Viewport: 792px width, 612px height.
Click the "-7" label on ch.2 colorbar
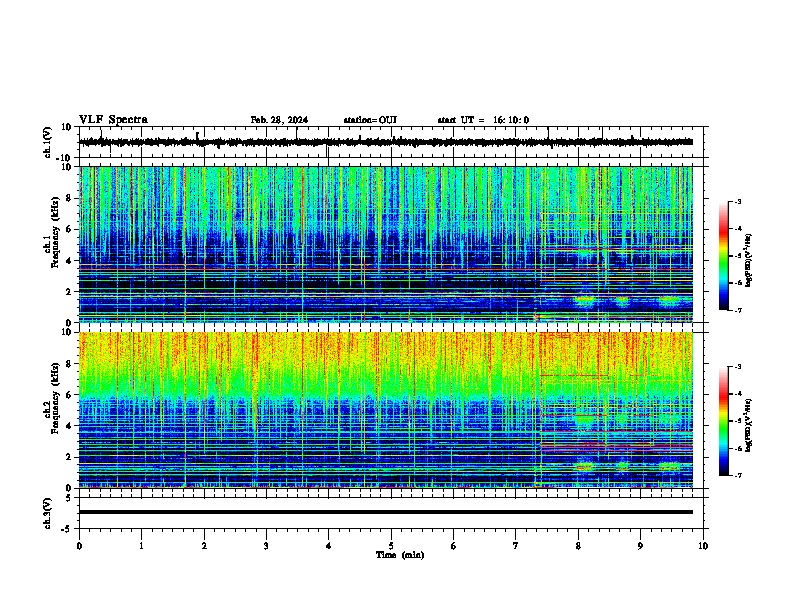[738, 476]
